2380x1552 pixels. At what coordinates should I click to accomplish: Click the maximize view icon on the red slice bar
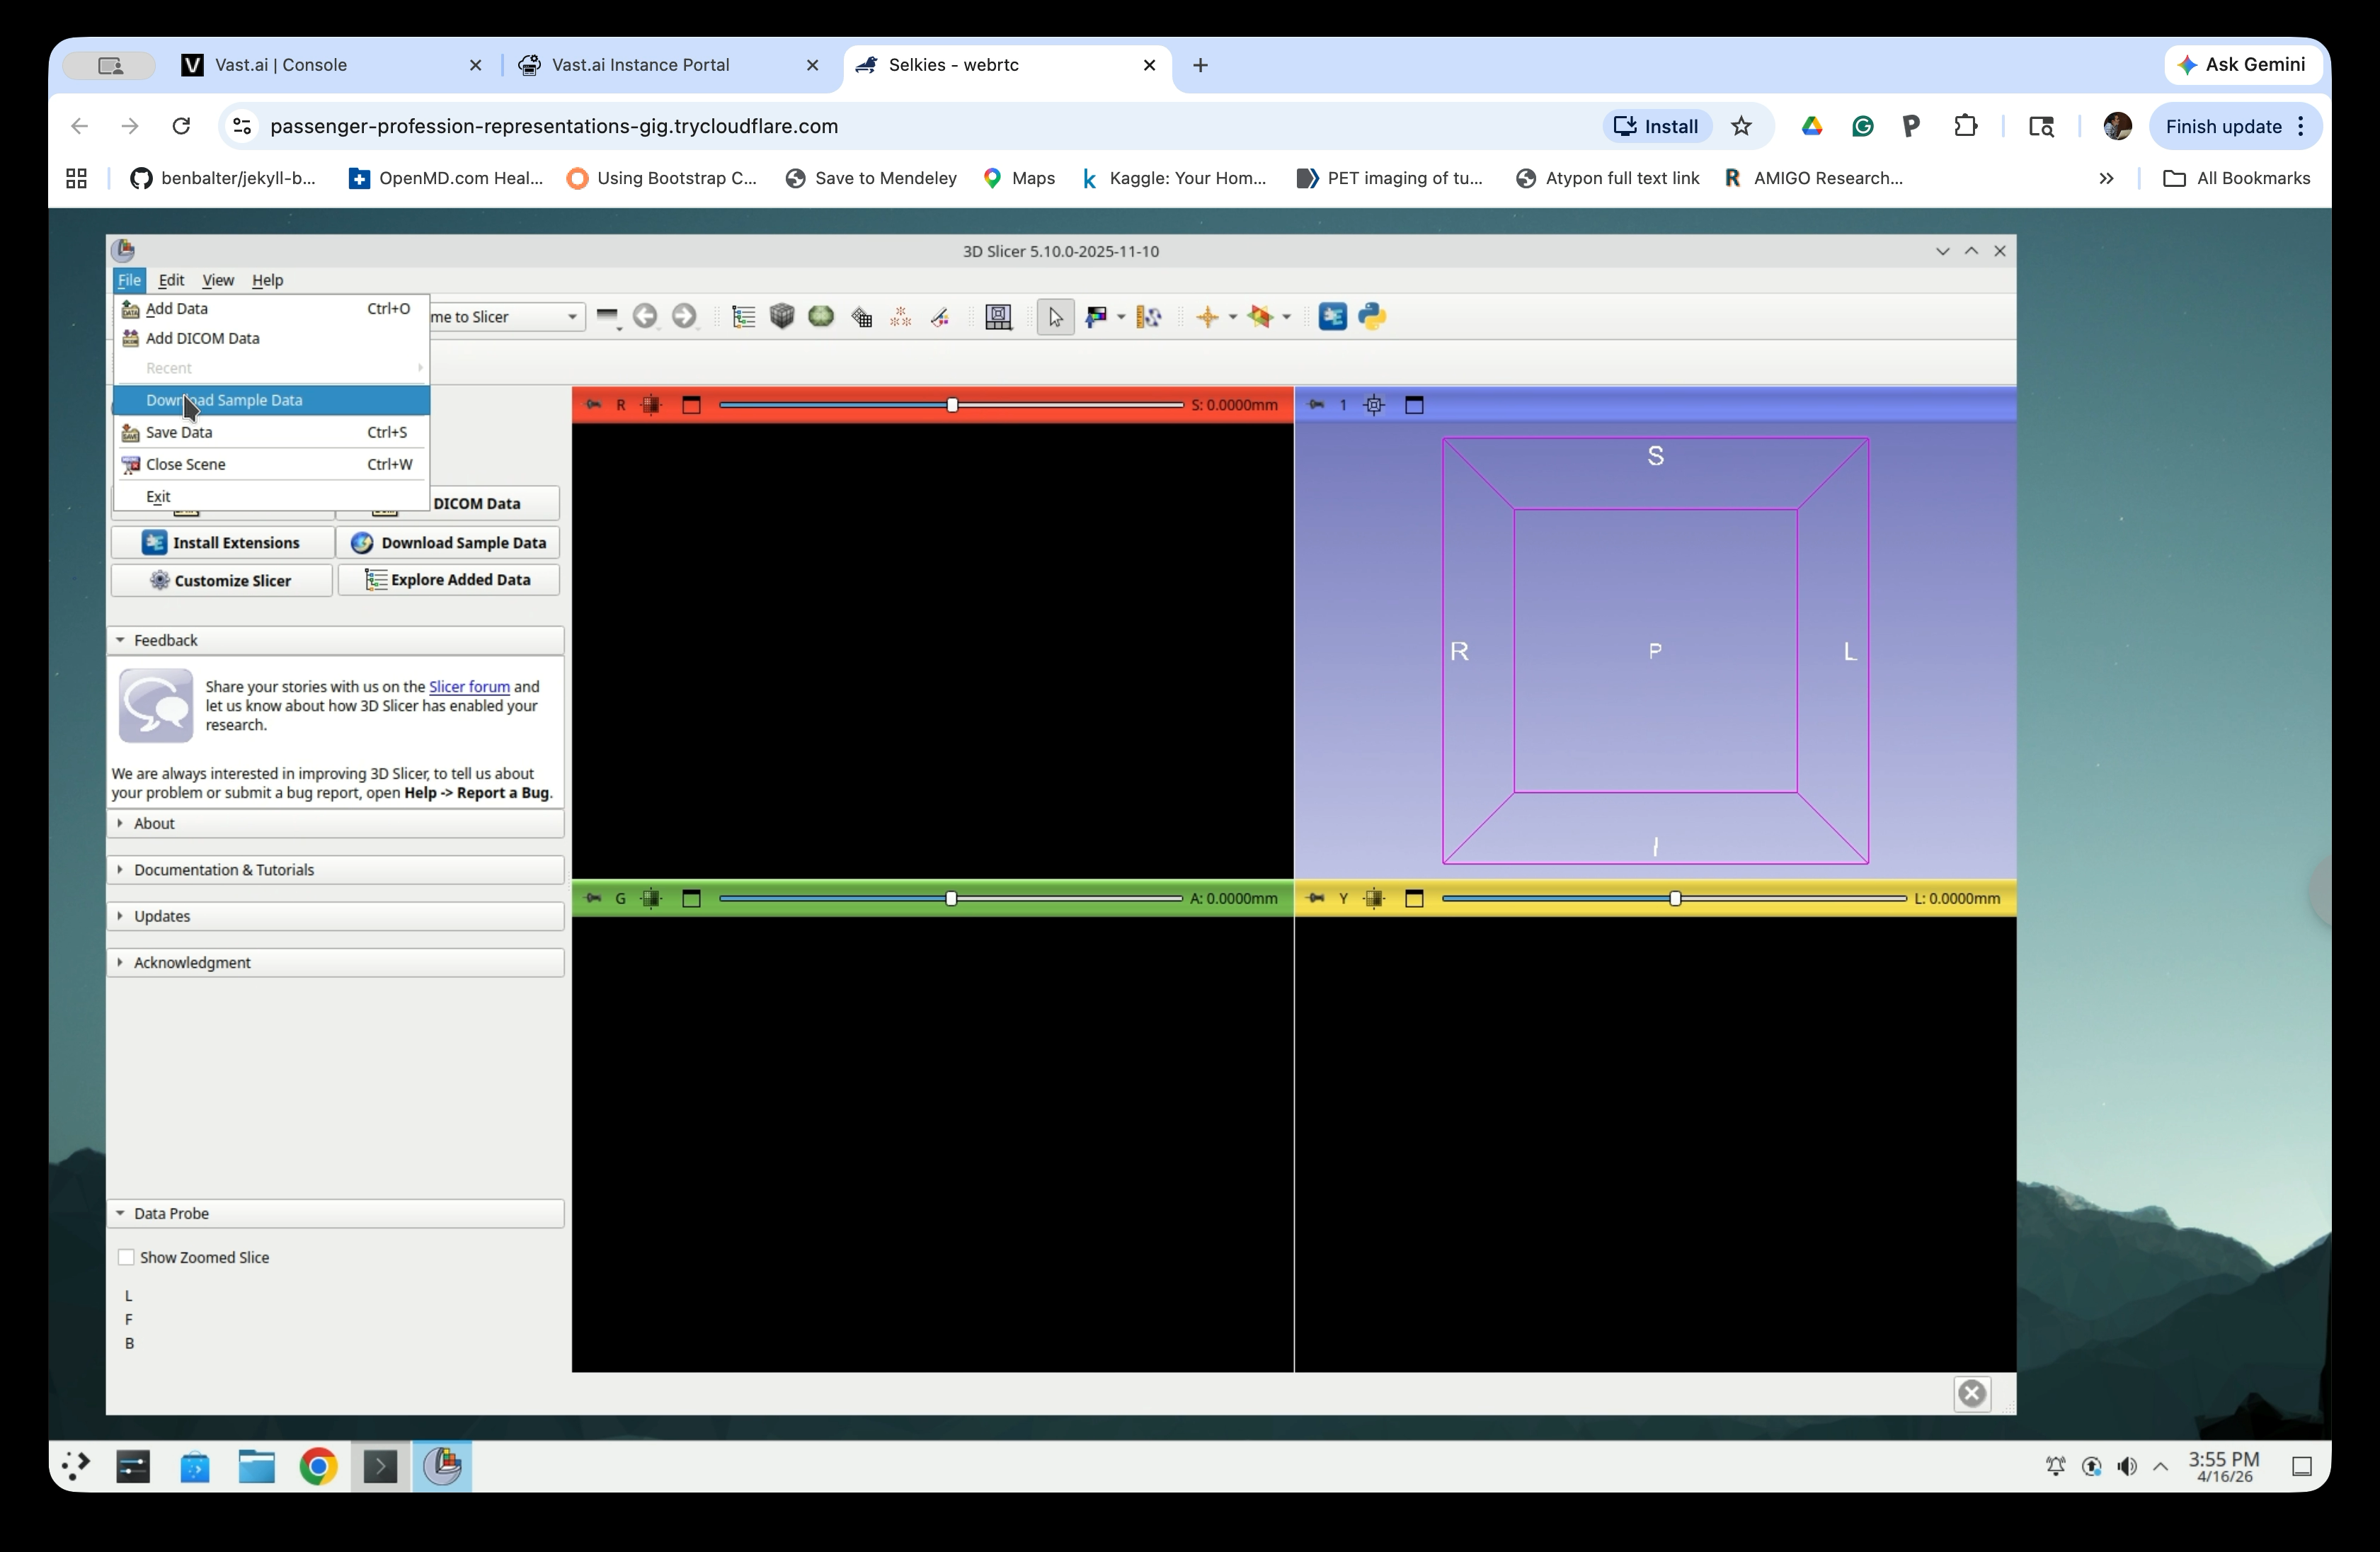pos(692,405)
